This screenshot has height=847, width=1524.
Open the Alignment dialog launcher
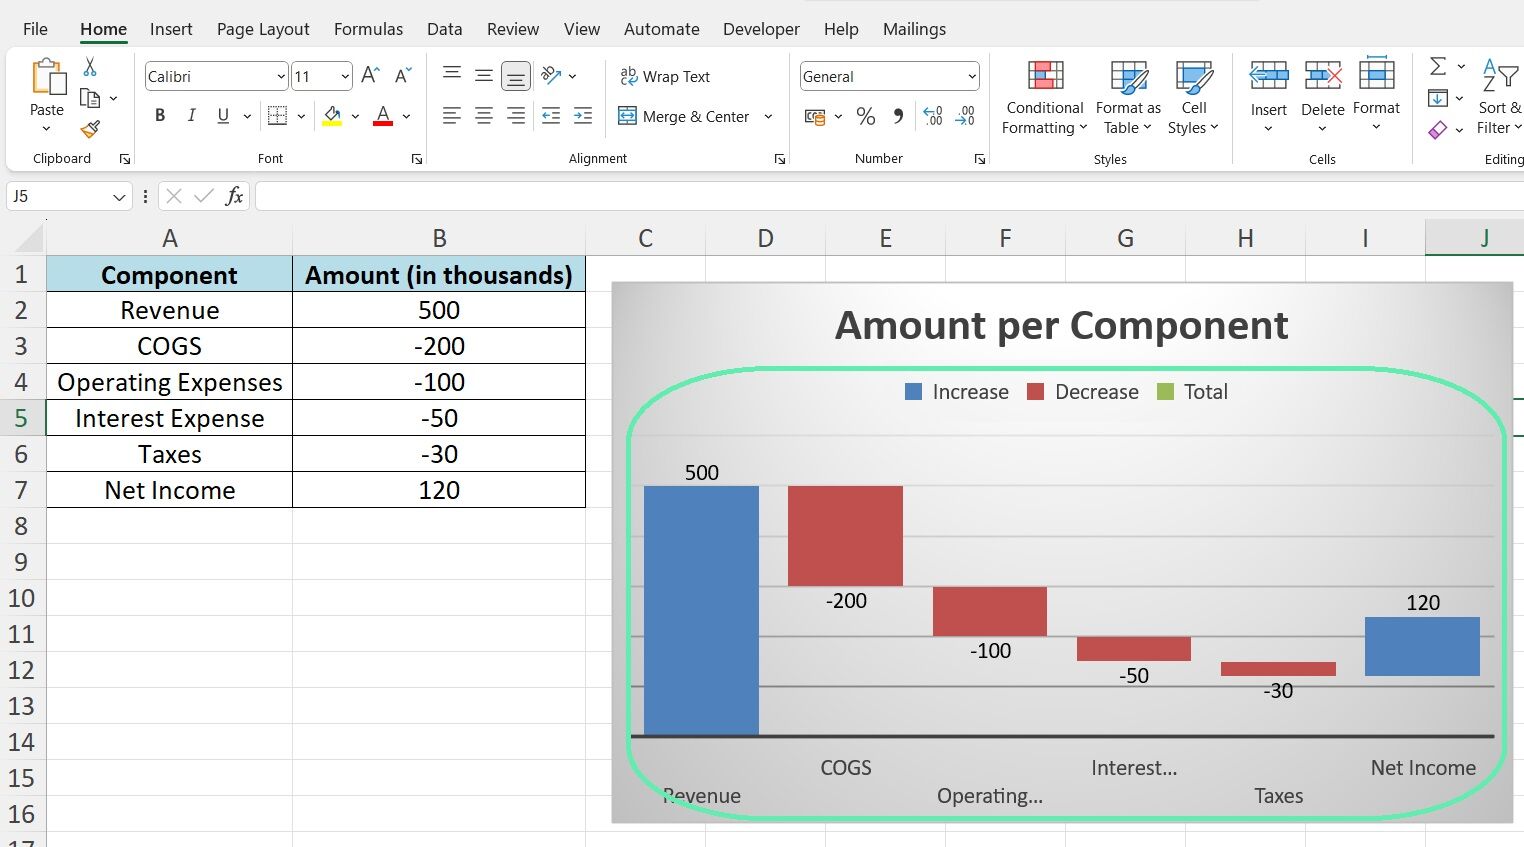(x=780, y=159)
